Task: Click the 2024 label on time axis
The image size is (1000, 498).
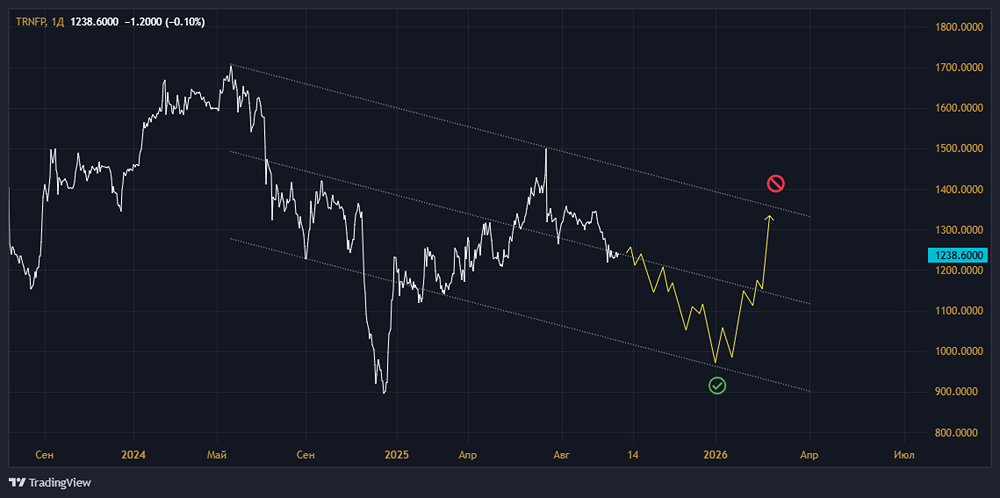Action: coord(133,455)
